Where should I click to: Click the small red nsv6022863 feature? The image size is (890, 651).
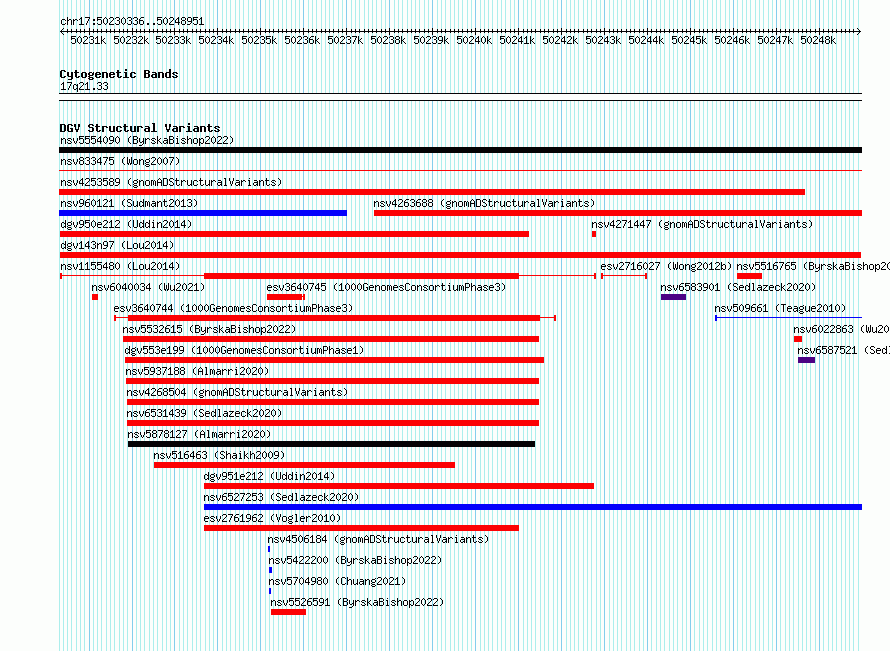click(798, 339)
